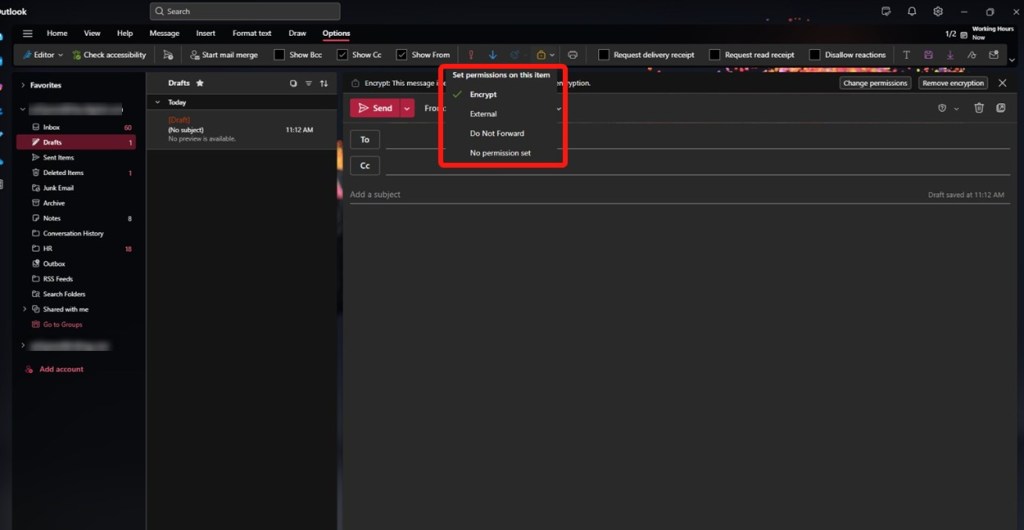The image size is (1024, 530).
Task: Click the filter icon in Drafts header
Action: point(308,83)
